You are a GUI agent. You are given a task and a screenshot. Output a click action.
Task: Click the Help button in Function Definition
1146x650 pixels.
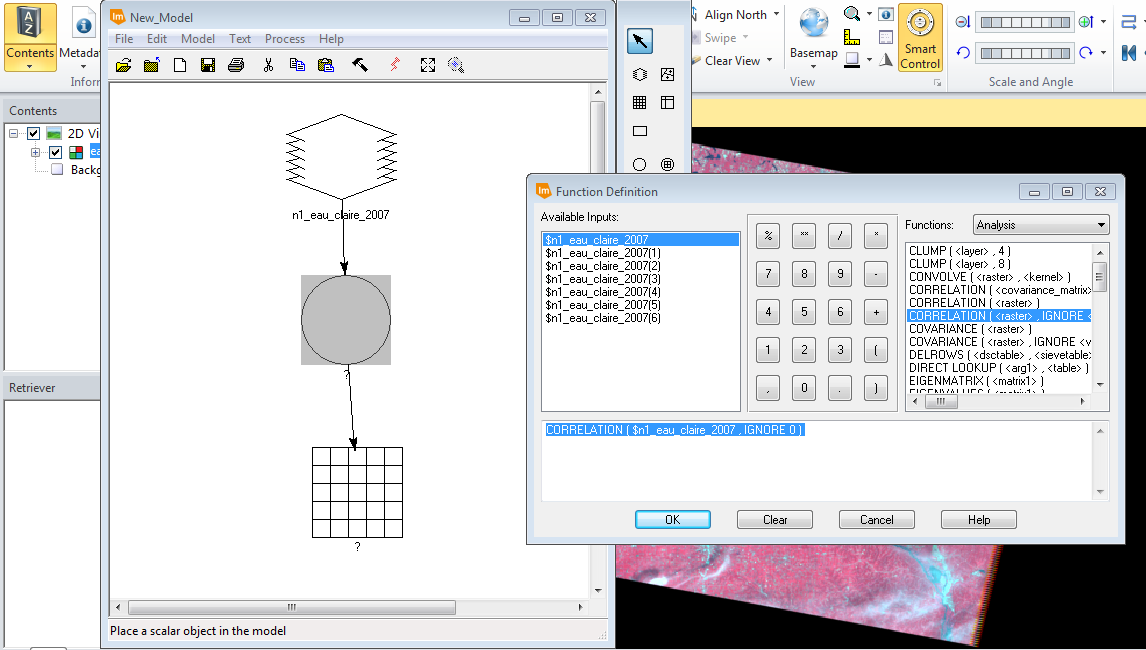(979, 520)
